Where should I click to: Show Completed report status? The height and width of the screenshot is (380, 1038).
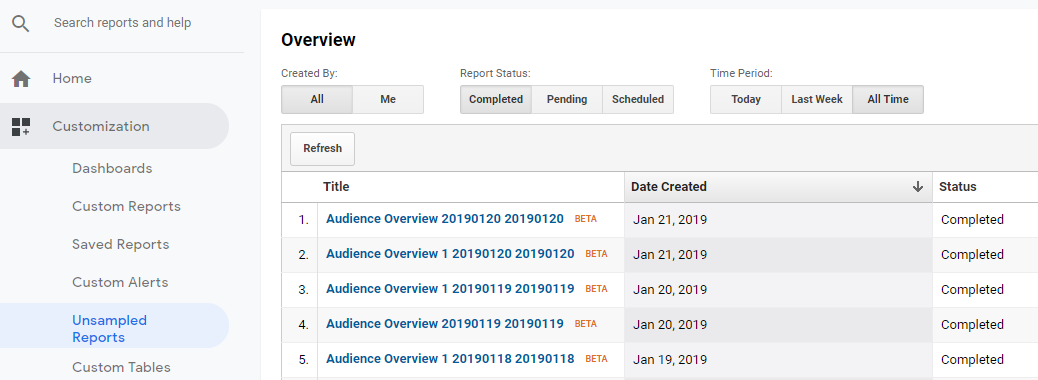coord(496,99)
